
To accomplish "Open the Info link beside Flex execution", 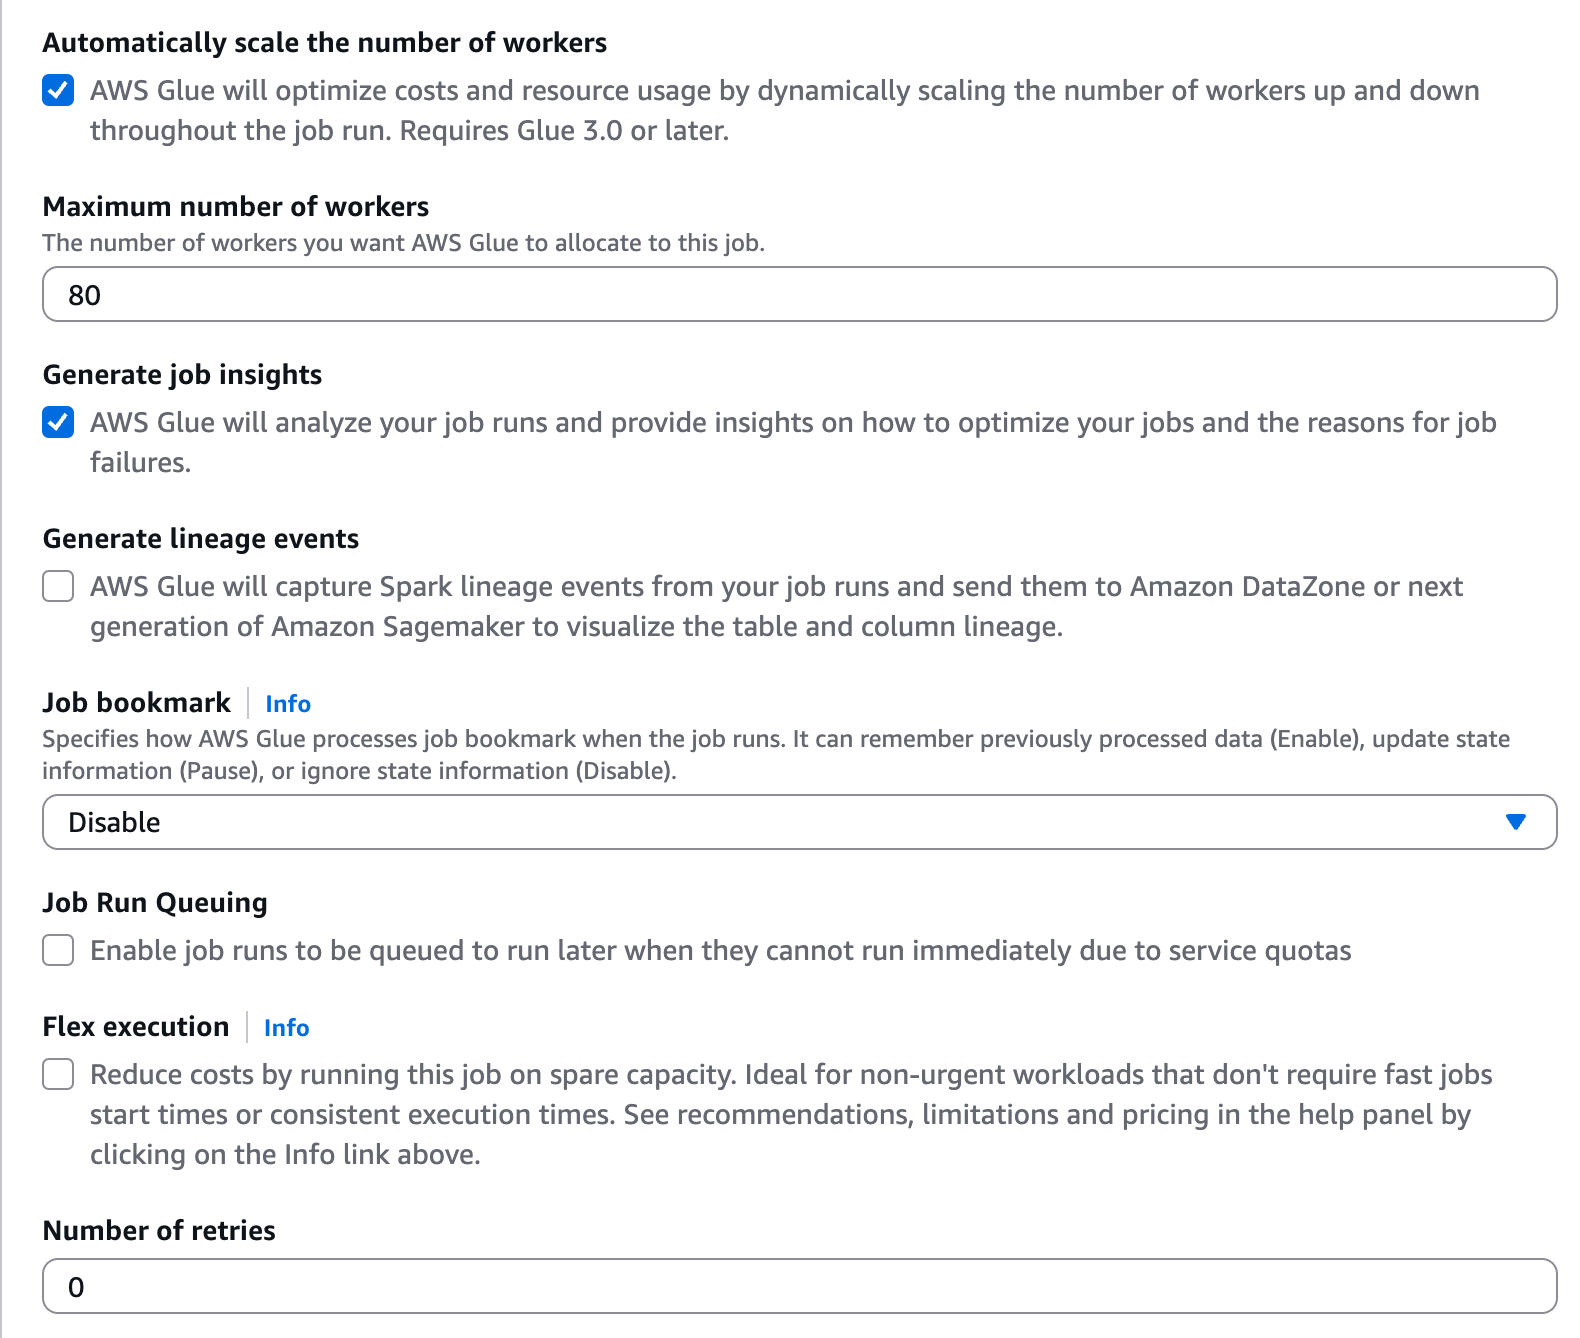I will 286,1028.
